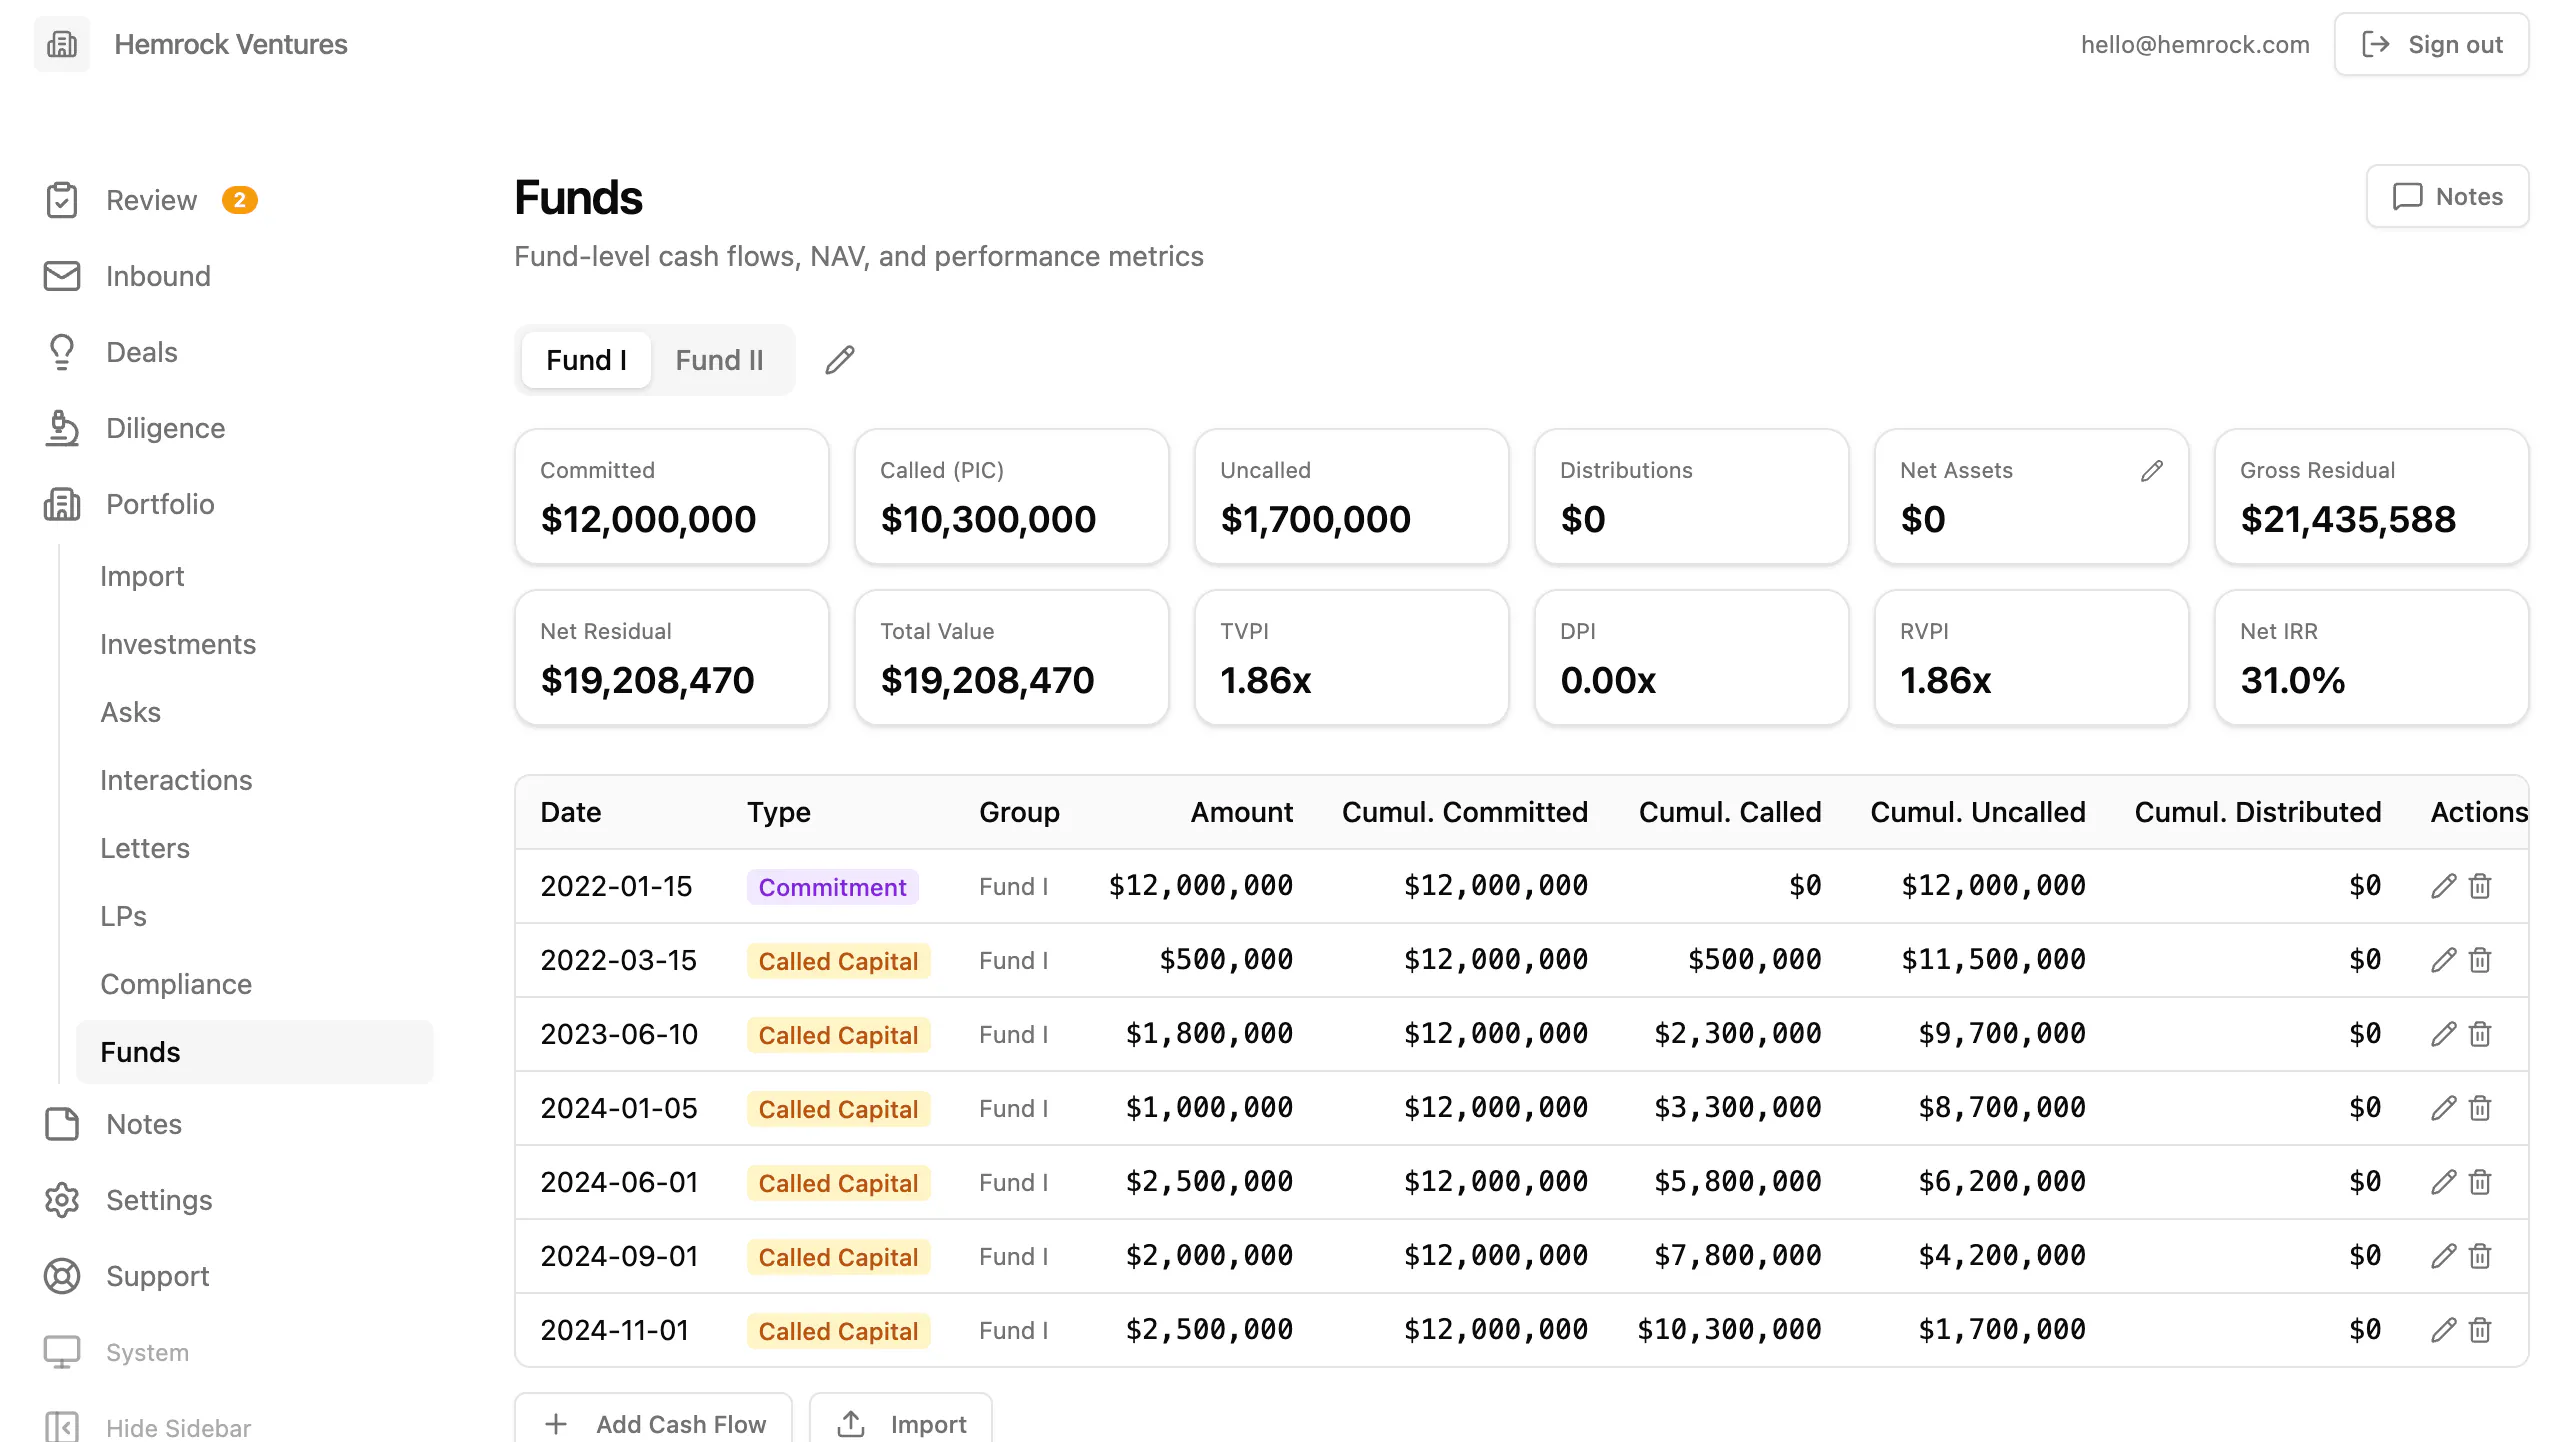Click the Date column header
Image resolution: width=2556 pixels, height=1442 pixels.
571,812
